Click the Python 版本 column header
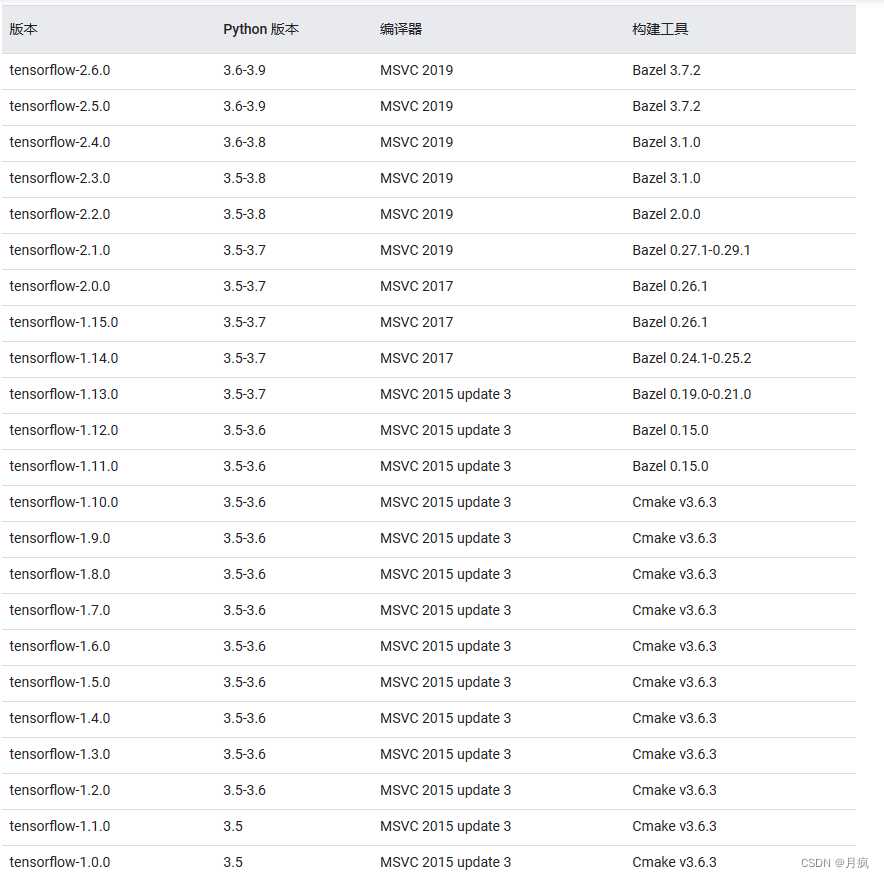The width and height of the screenshot is (884, 878). coord(261,29)
